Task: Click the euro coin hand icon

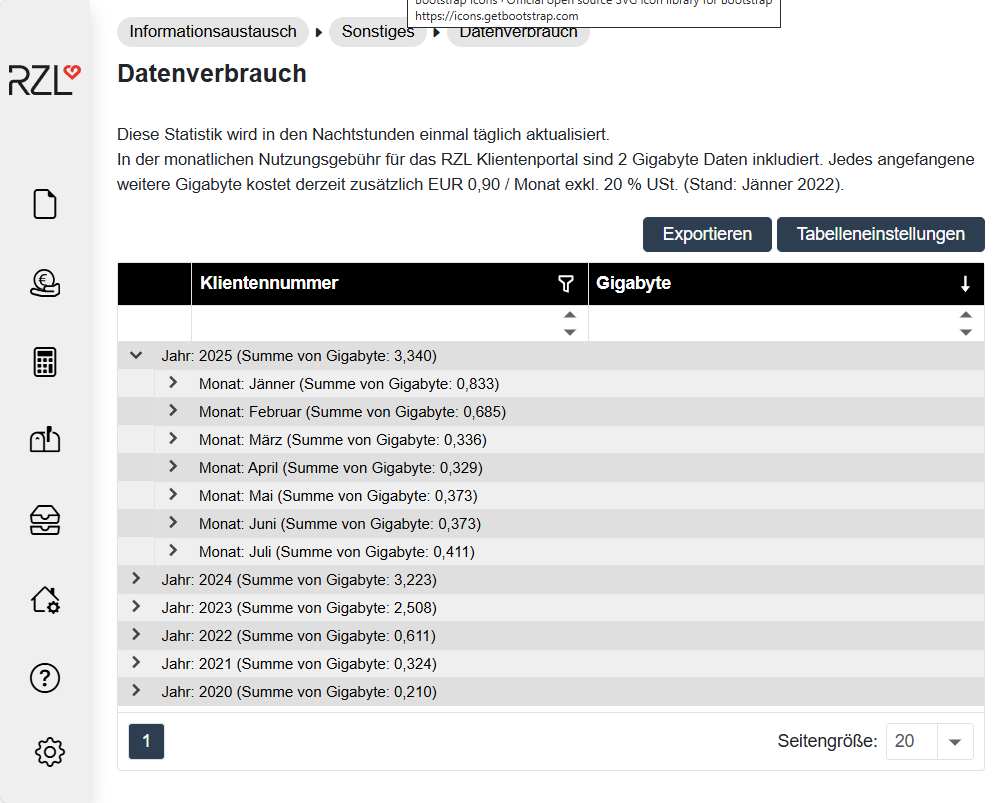Action: coord(45,283)
